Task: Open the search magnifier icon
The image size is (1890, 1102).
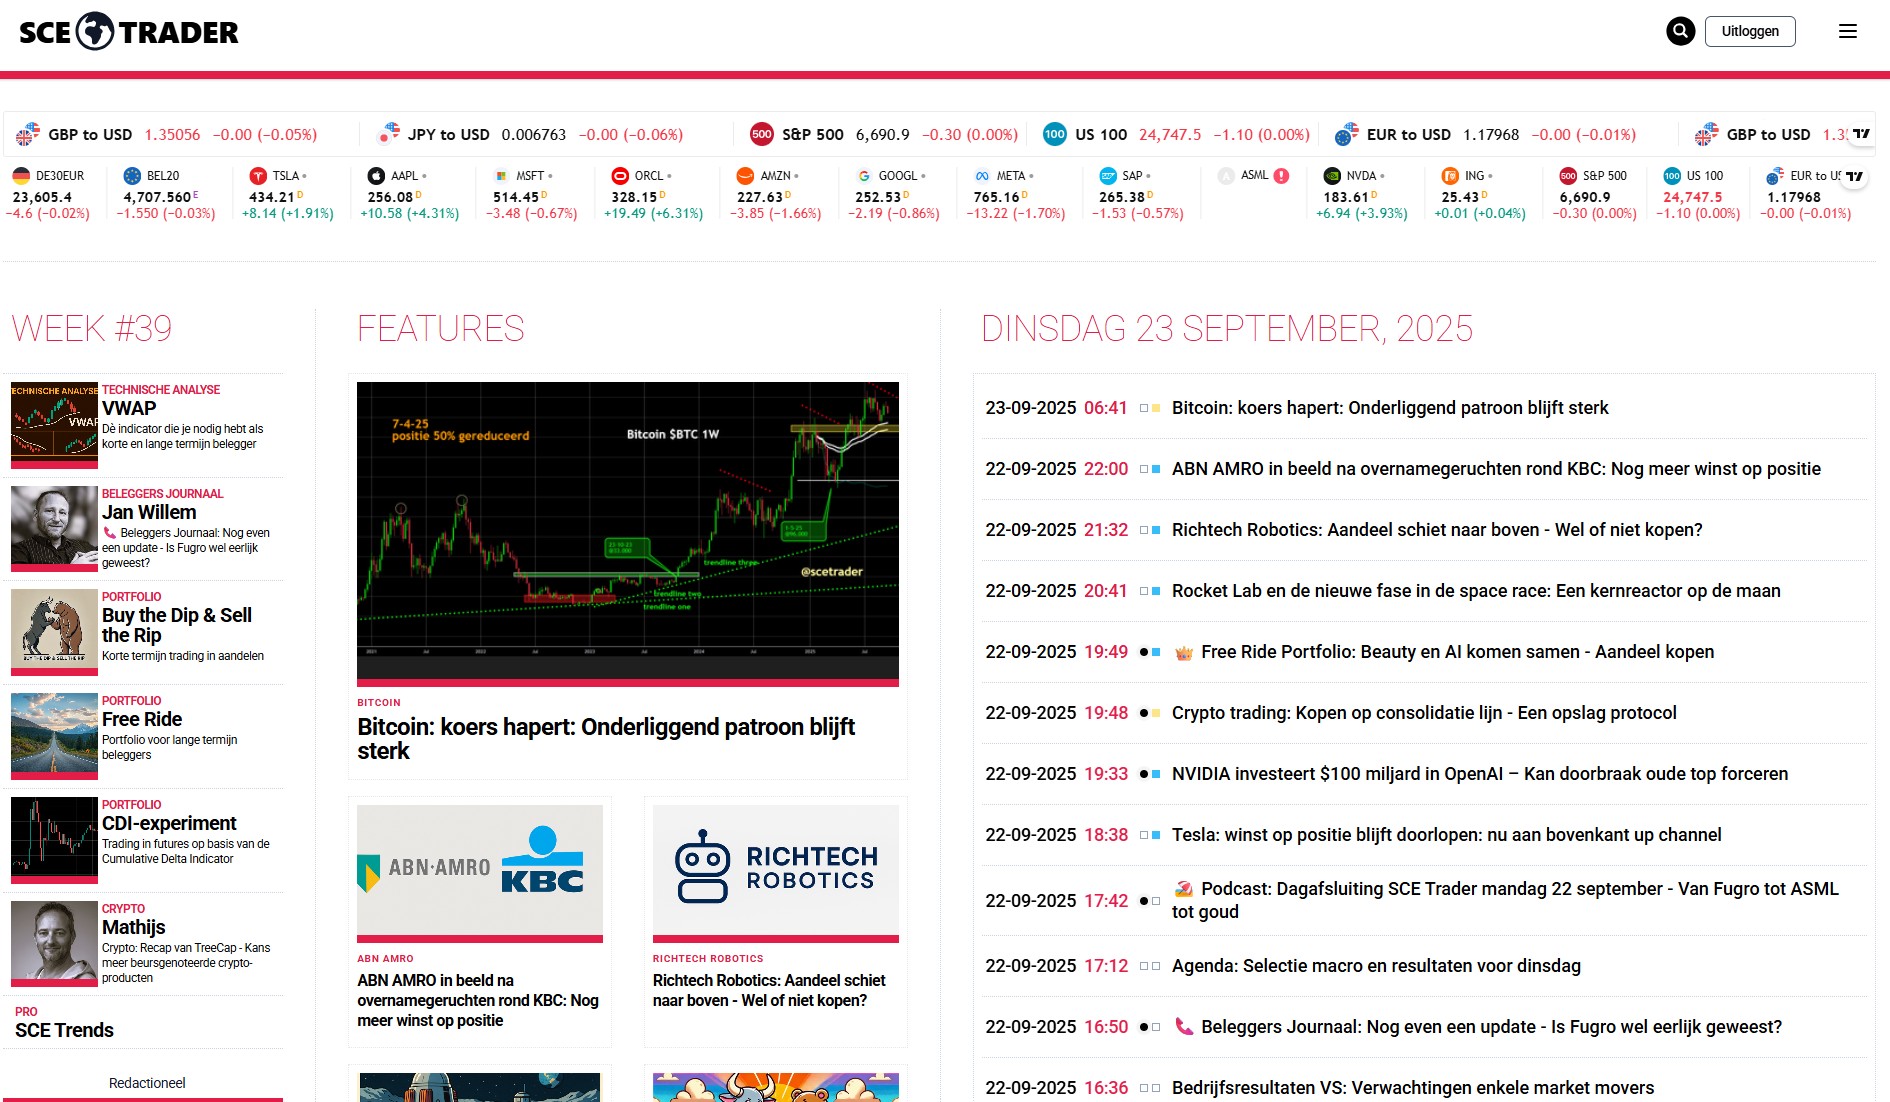Action: tap(1680, 31)
